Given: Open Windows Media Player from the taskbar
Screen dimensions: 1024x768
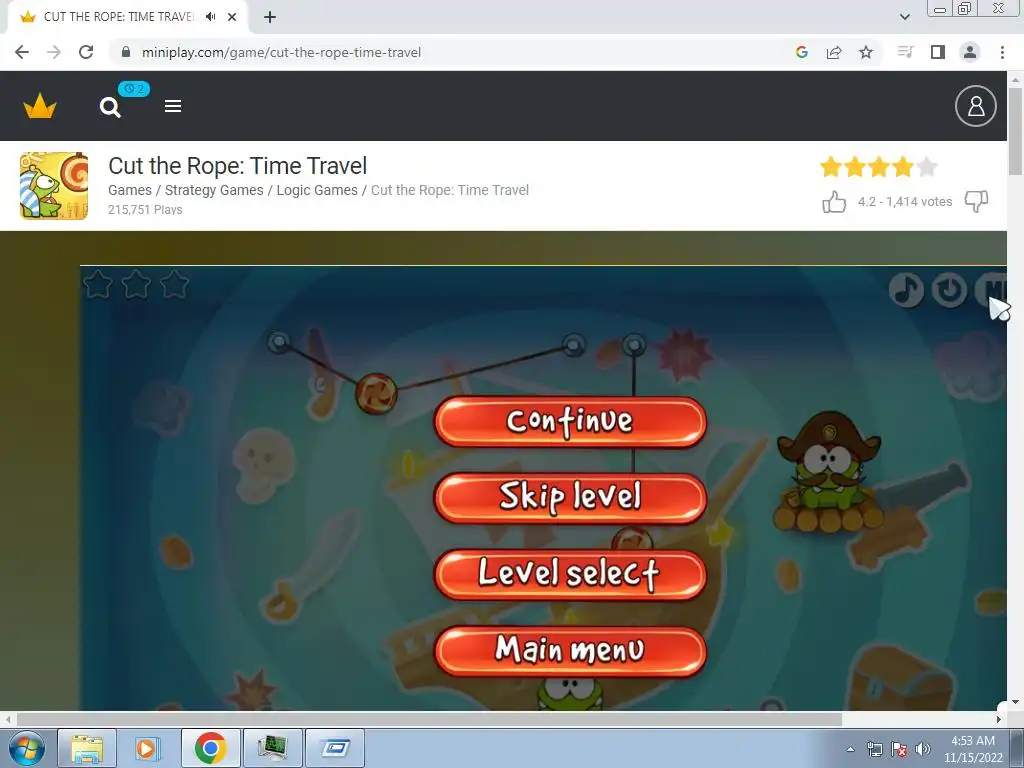Looking at the screenshot, I should [148, 748].
